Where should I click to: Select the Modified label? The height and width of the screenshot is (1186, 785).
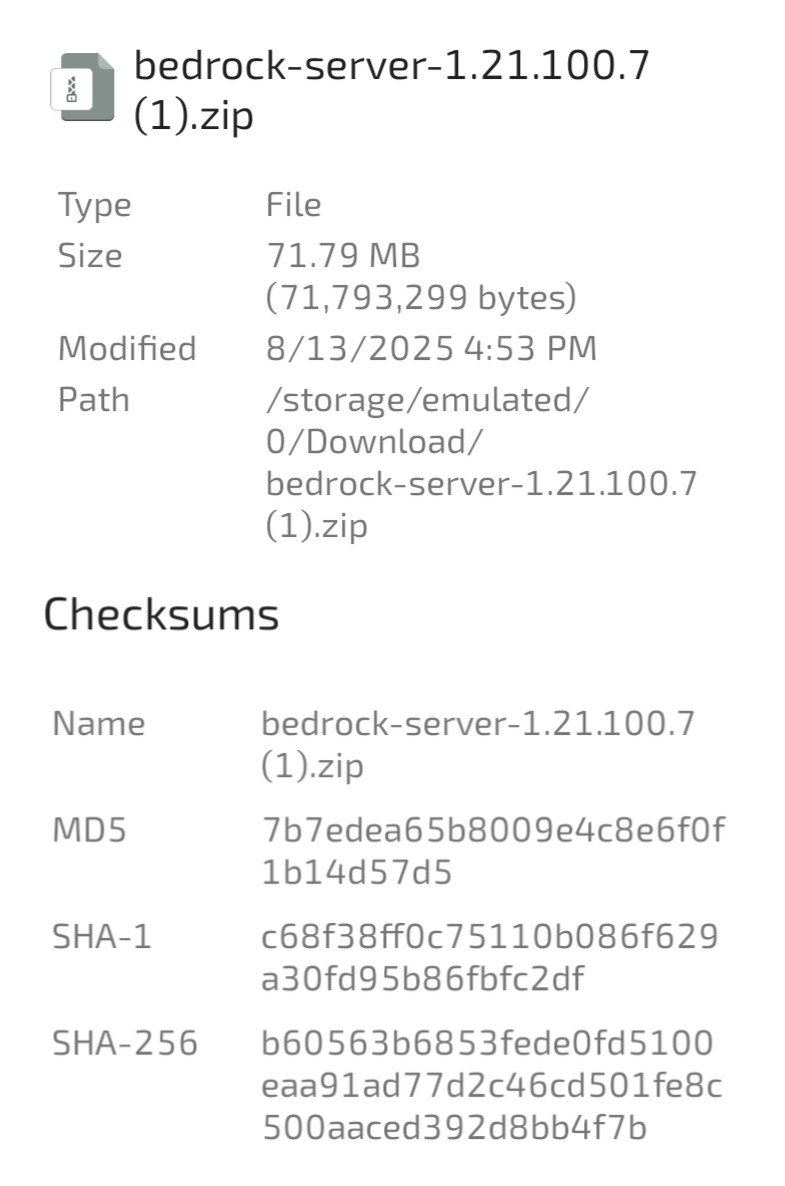(127, 349)
